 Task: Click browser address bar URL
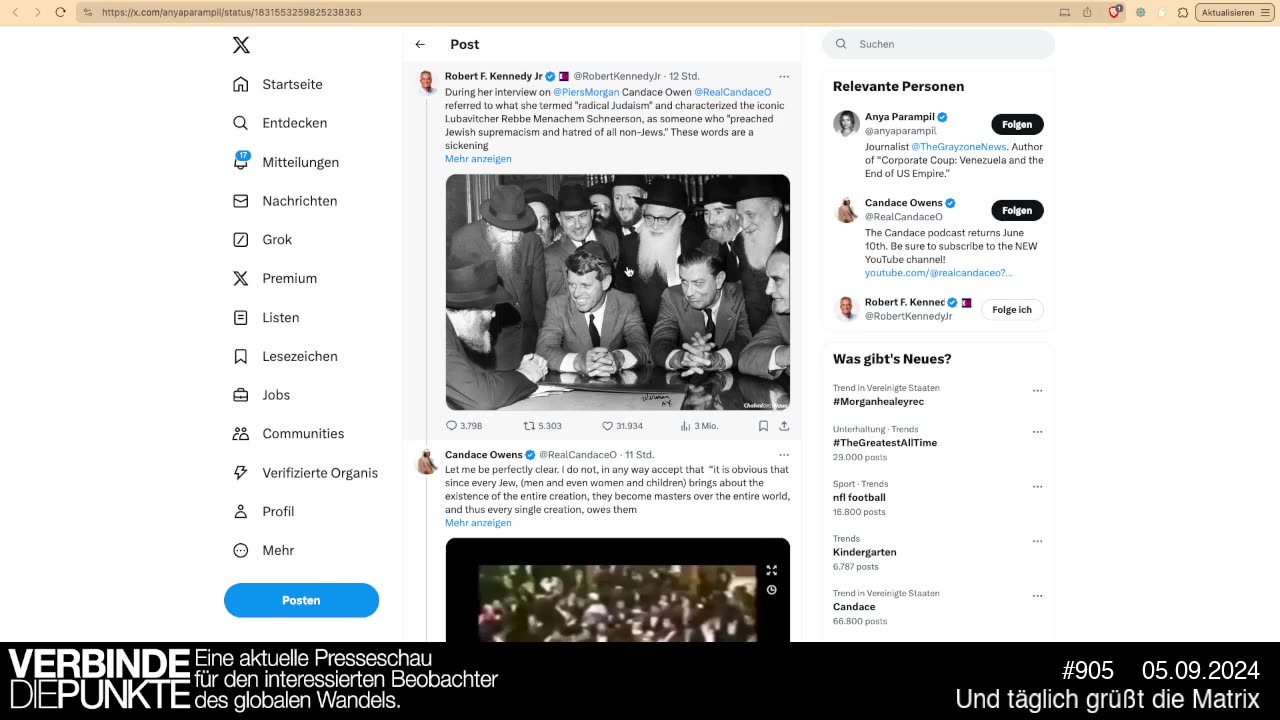(232, 12)
